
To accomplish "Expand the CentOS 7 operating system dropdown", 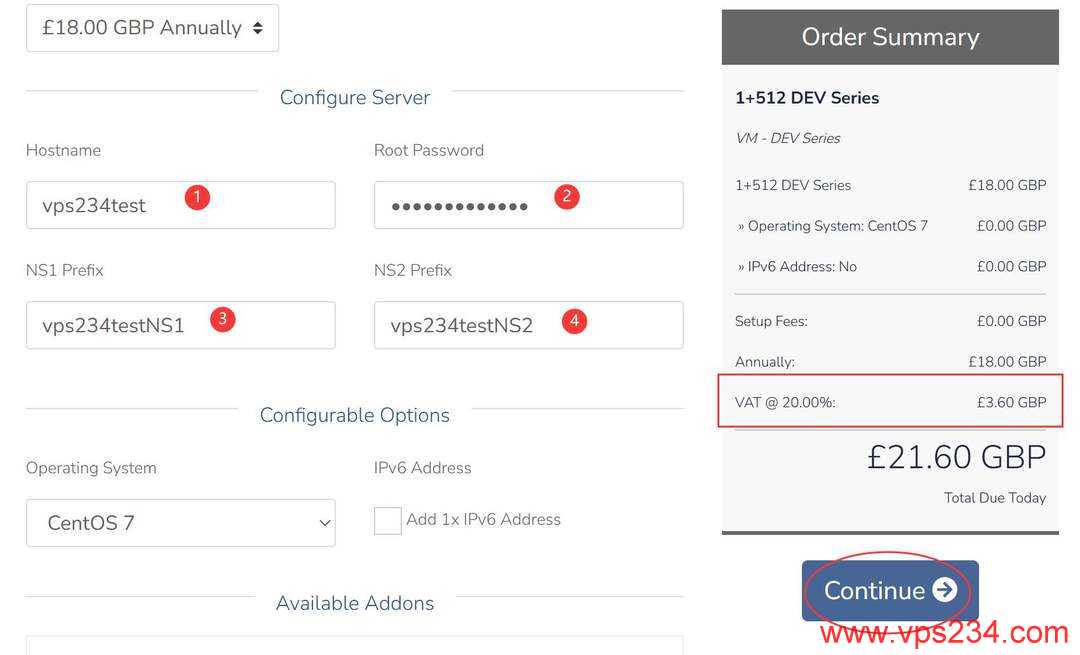I will (180, 523).
